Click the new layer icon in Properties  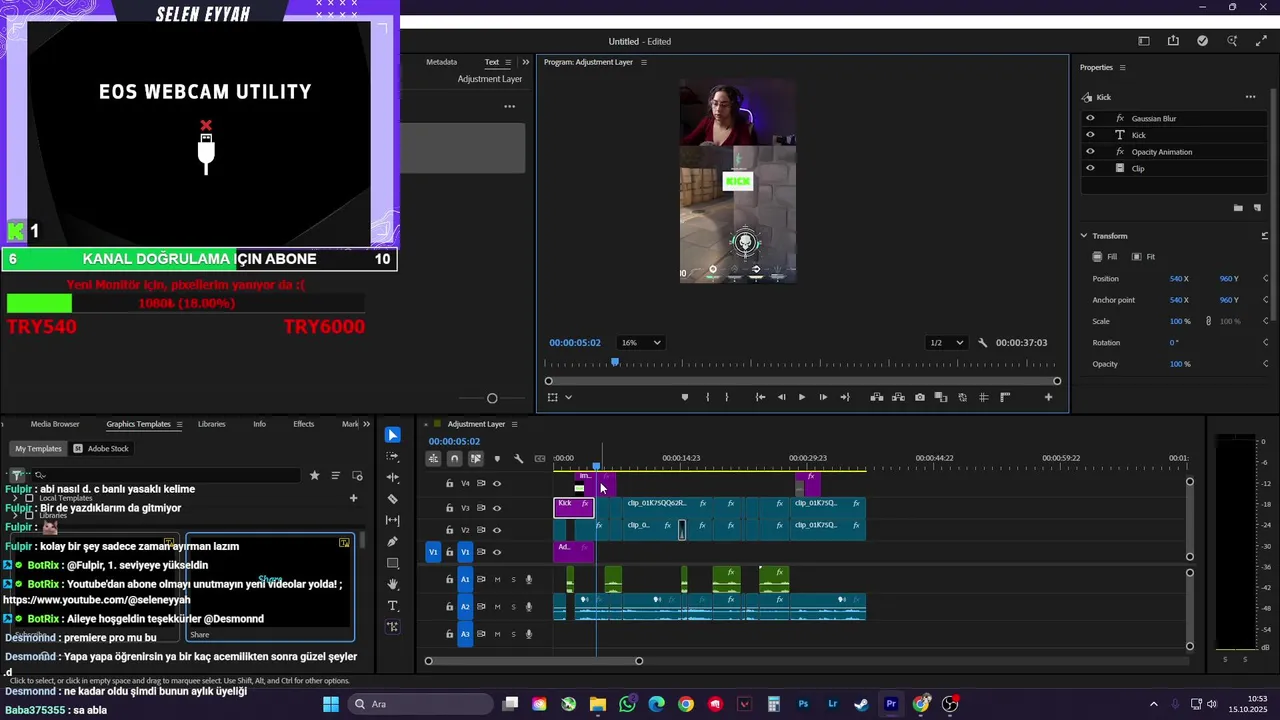click(x=1258, y=208)
